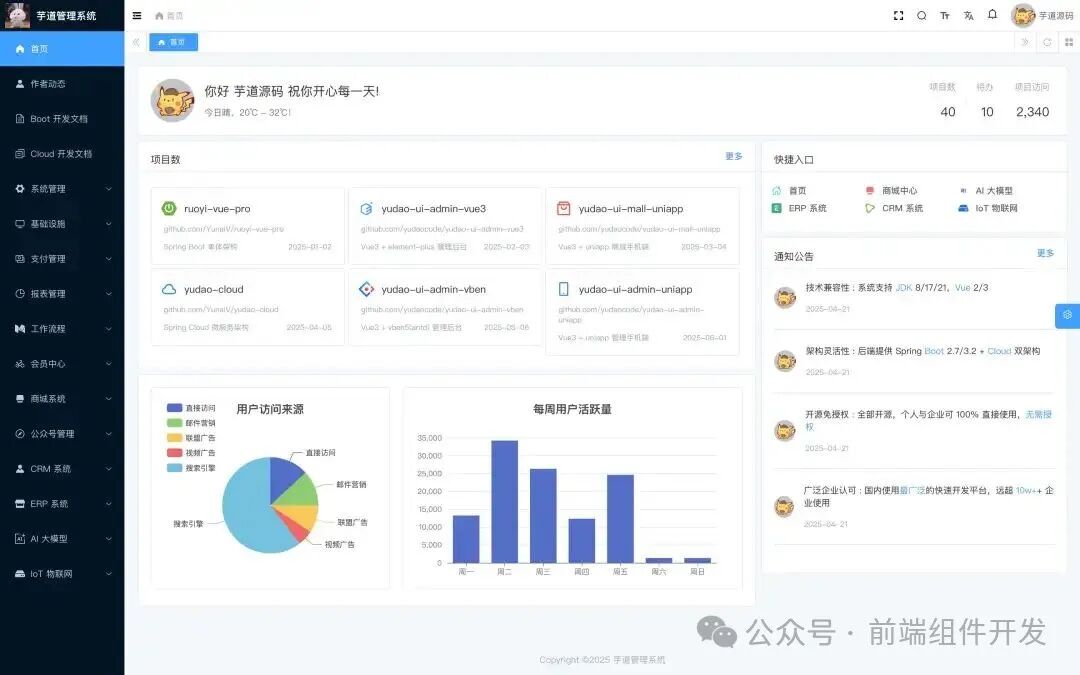Open the floating theme settings gear
The width and height of the screenshot is (1080, 675).
point(1068,315)
